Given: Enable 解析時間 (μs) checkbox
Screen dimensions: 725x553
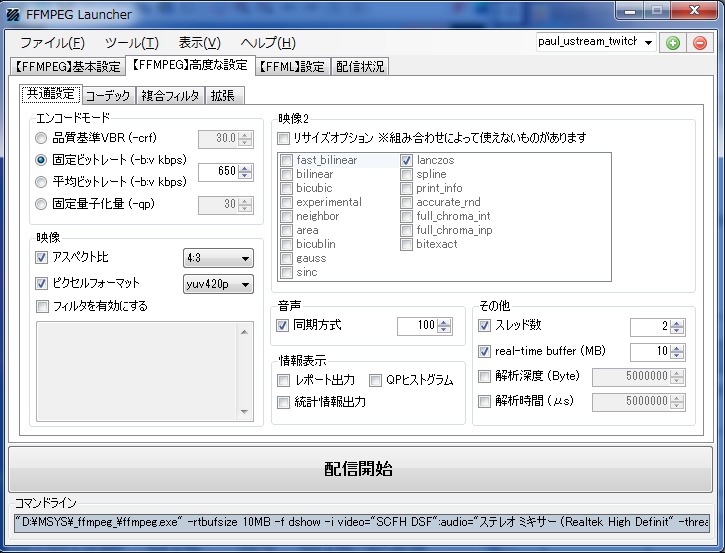Looking at the screenshot, I should (484, 401).
